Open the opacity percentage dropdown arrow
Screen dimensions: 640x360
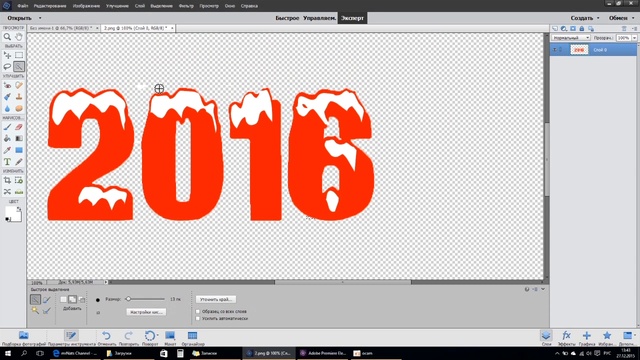point(634,38)
